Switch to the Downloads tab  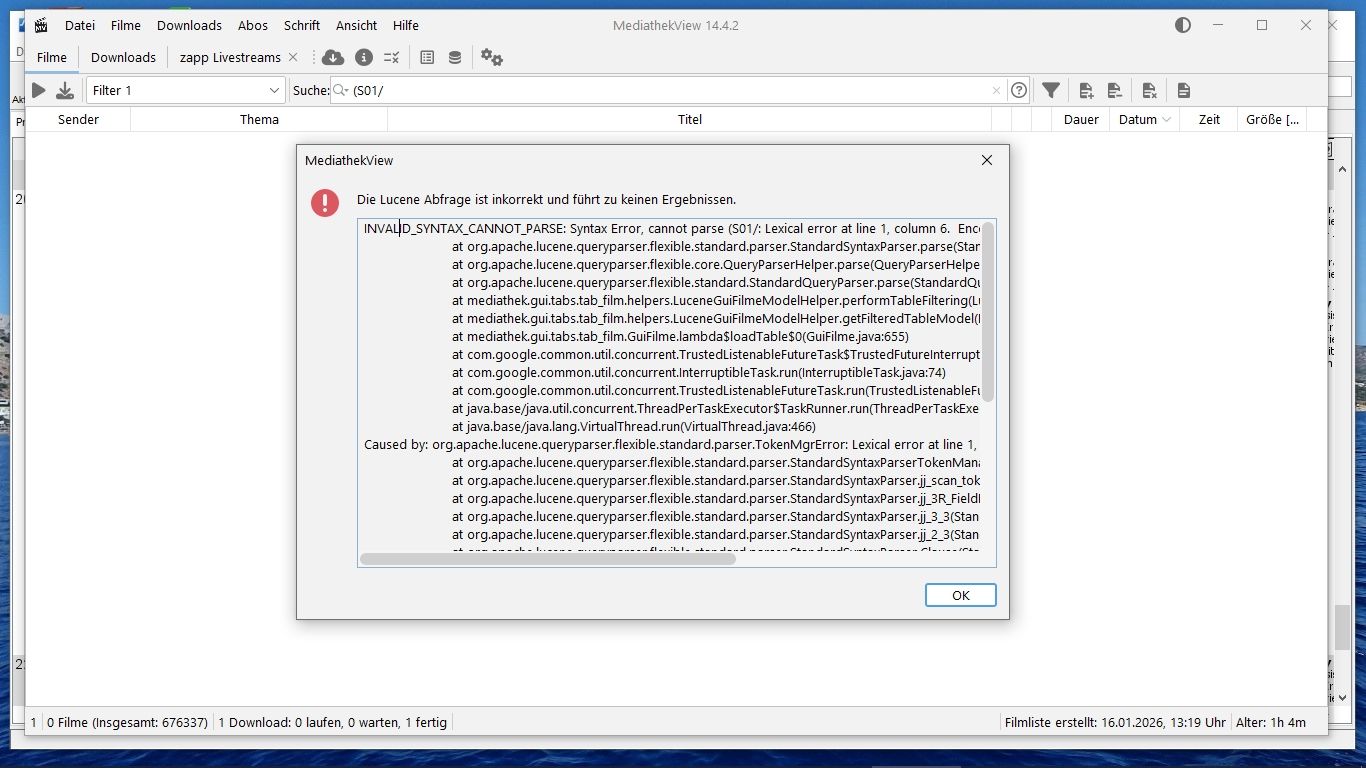[x=123, y=57]
